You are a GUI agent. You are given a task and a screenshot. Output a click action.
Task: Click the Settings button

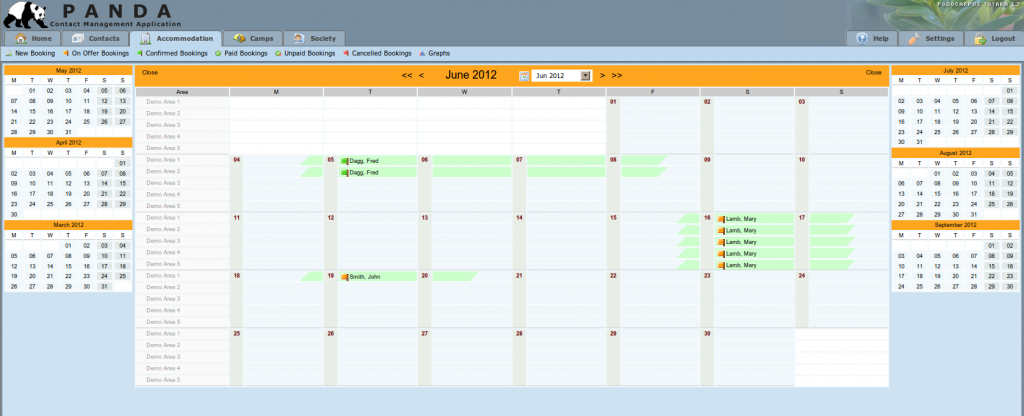tap(931, 38)
